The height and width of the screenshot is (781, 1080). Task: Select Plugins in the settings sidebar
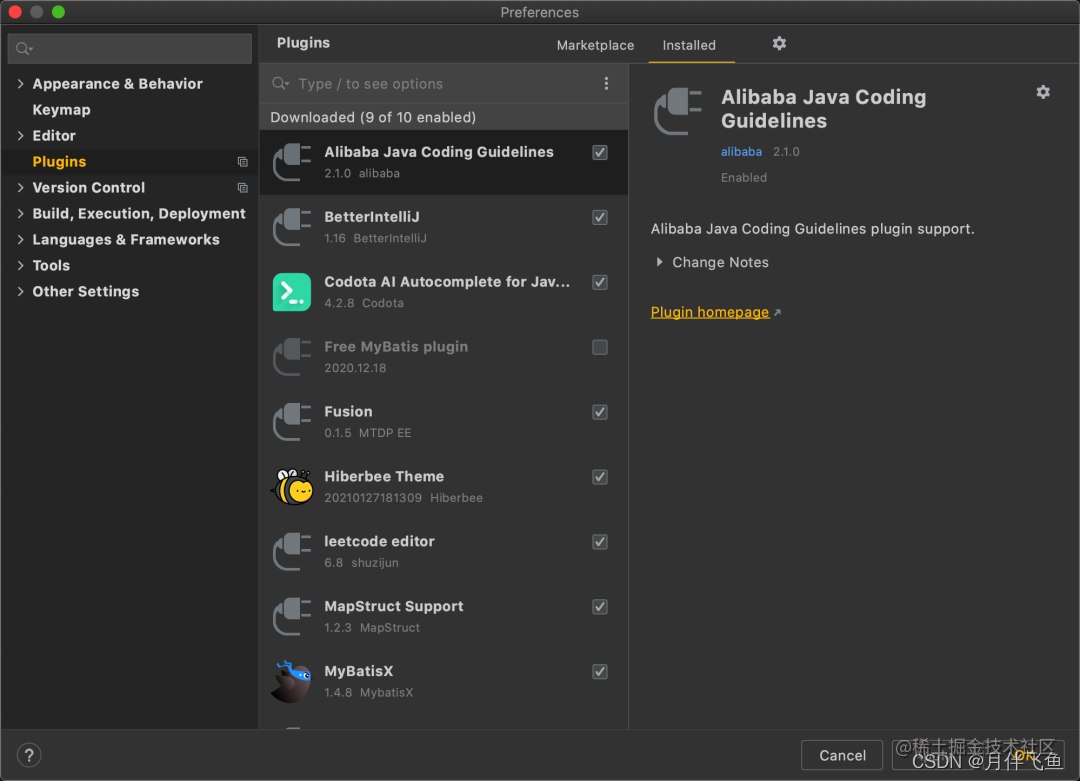point(59,162)
